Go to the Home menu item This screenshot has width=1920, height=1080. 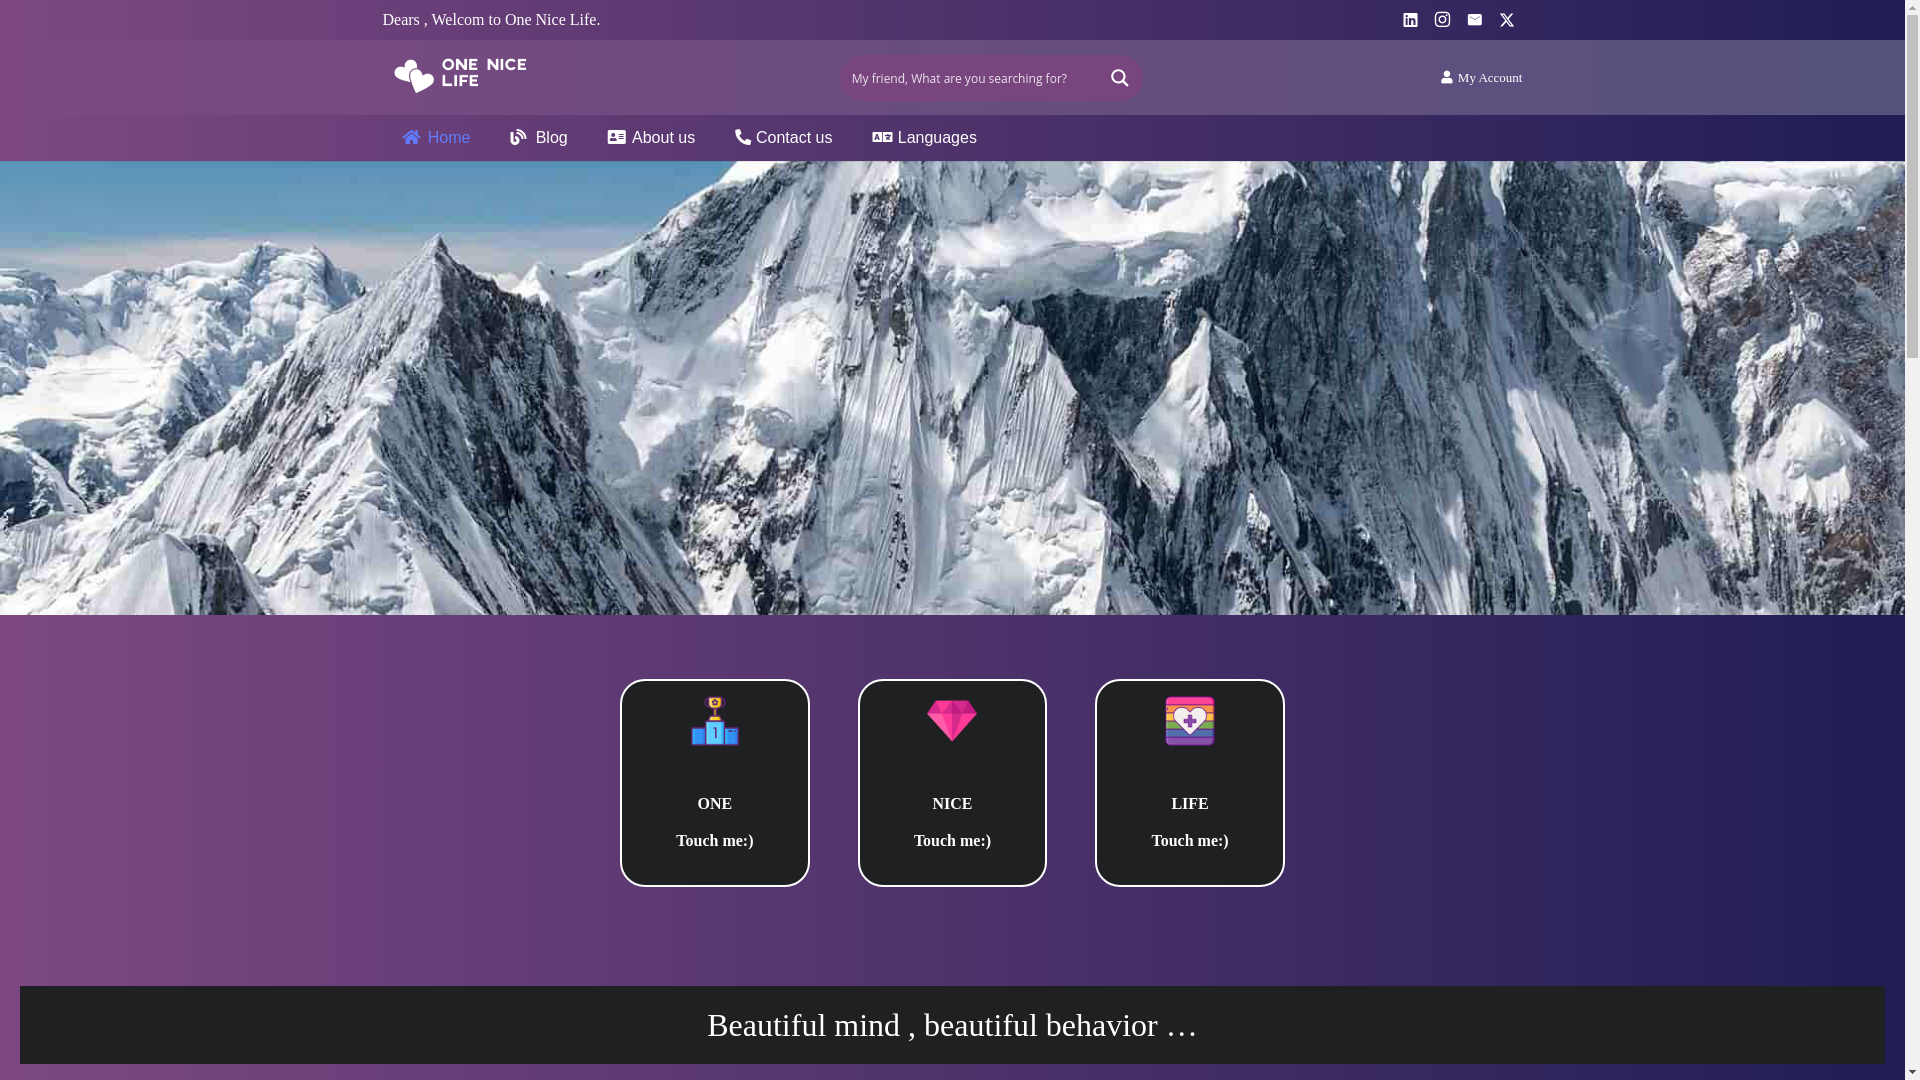[x=436, y=138]
